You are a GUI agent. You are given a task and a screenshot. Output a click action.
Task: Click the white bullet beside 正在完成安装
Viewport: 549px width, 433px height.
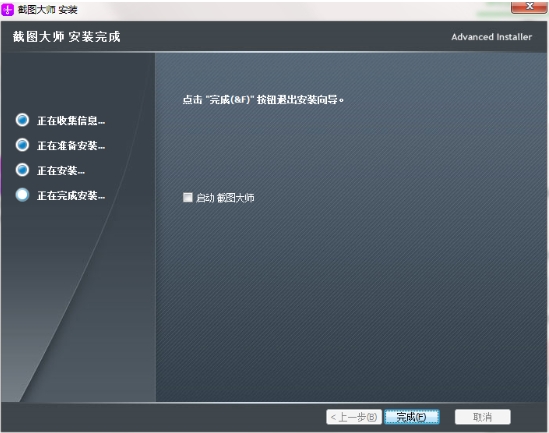coord(22,195)
